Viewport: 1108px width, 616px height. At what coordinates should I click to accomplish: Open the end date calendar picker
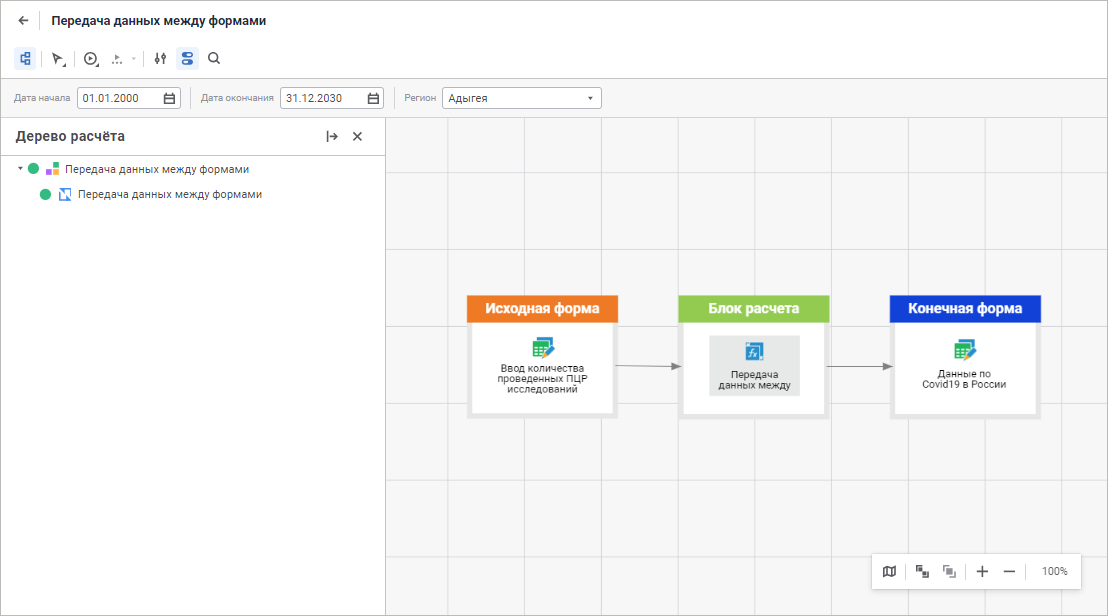click(373, 98)
